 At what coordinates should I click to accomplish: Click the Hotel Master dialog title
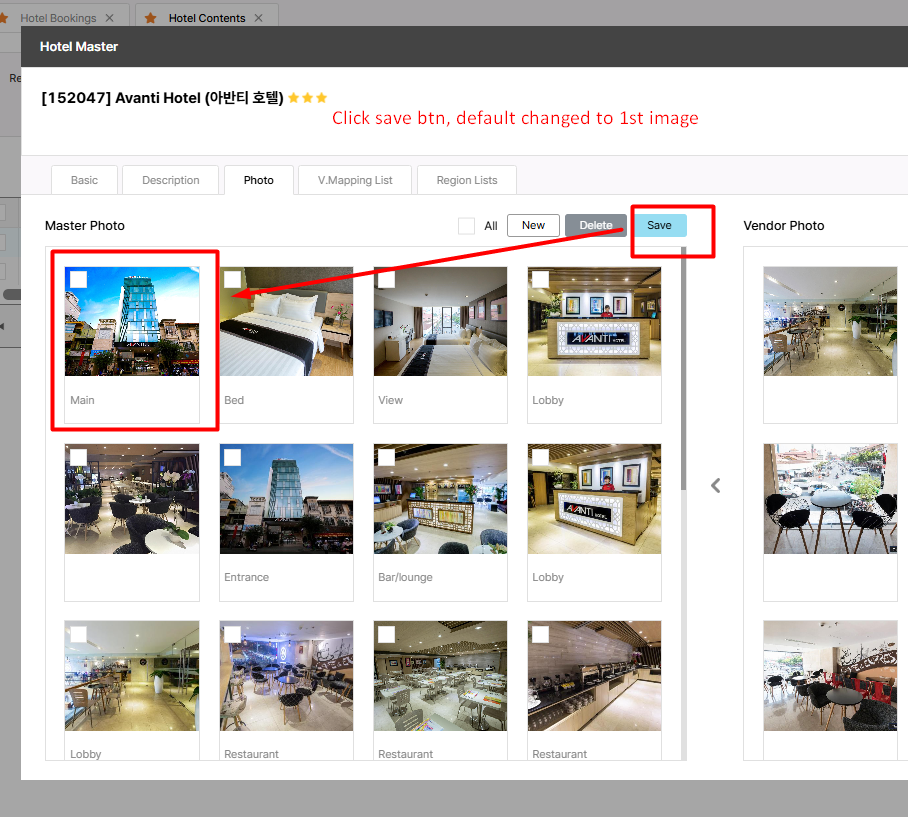(79, 46)
